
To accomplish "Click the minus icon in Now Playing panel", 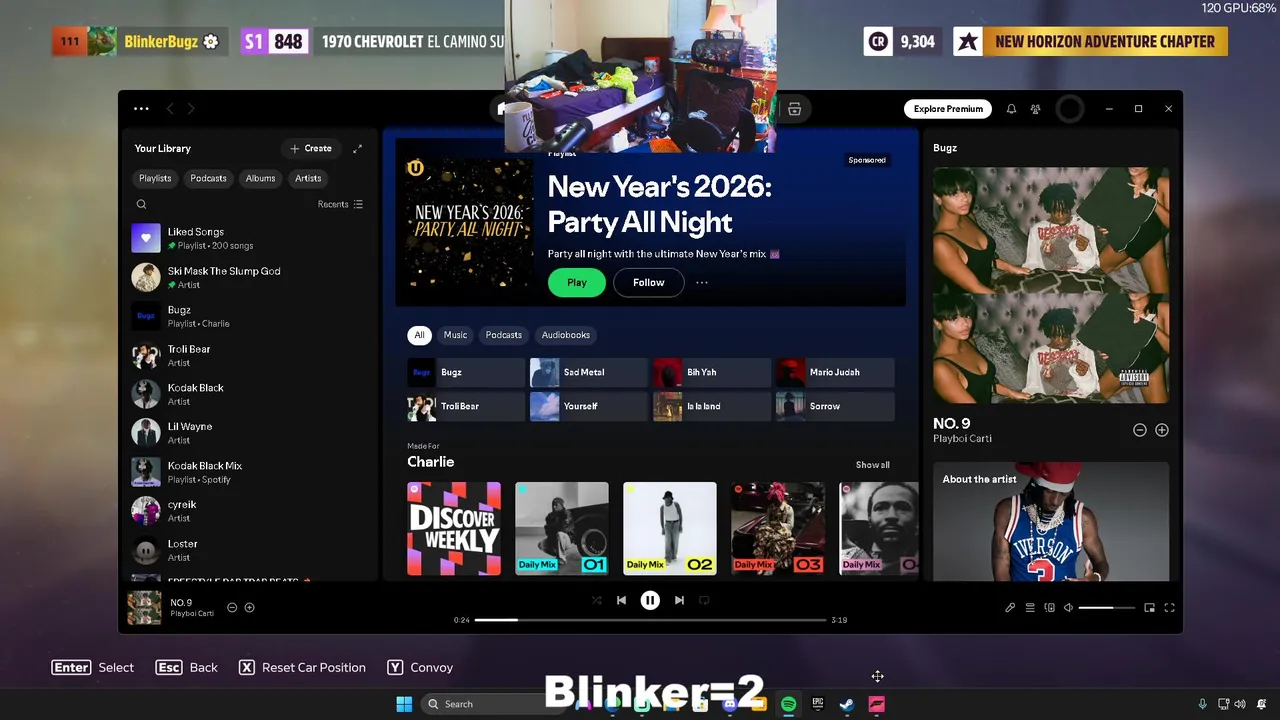I will 1139,430.
